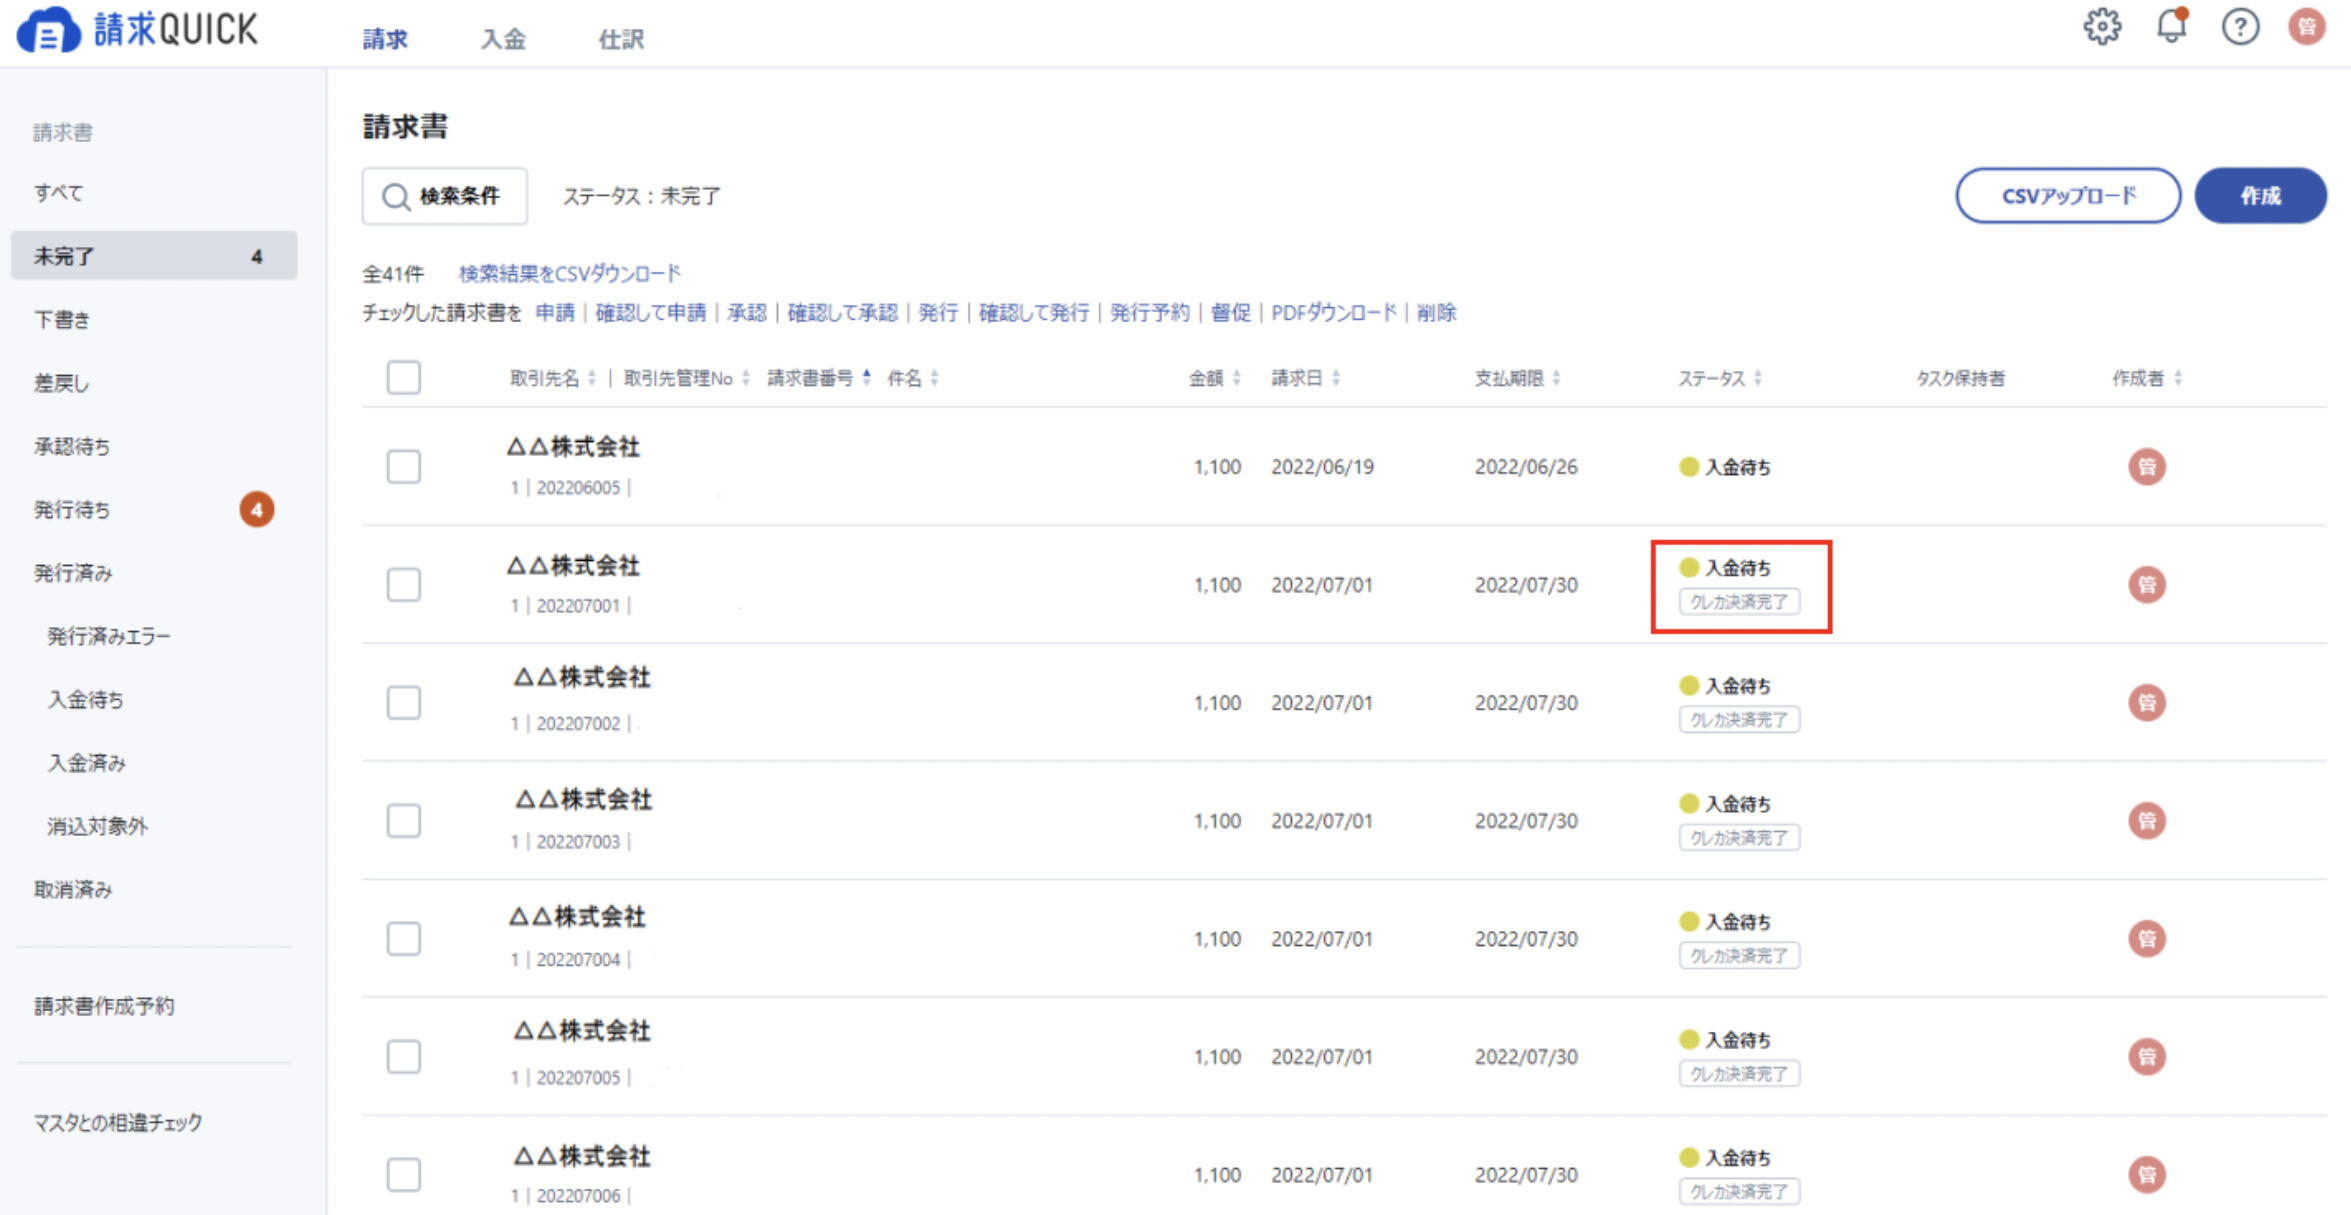Click the help question mark icon

tap(2239, 27)
